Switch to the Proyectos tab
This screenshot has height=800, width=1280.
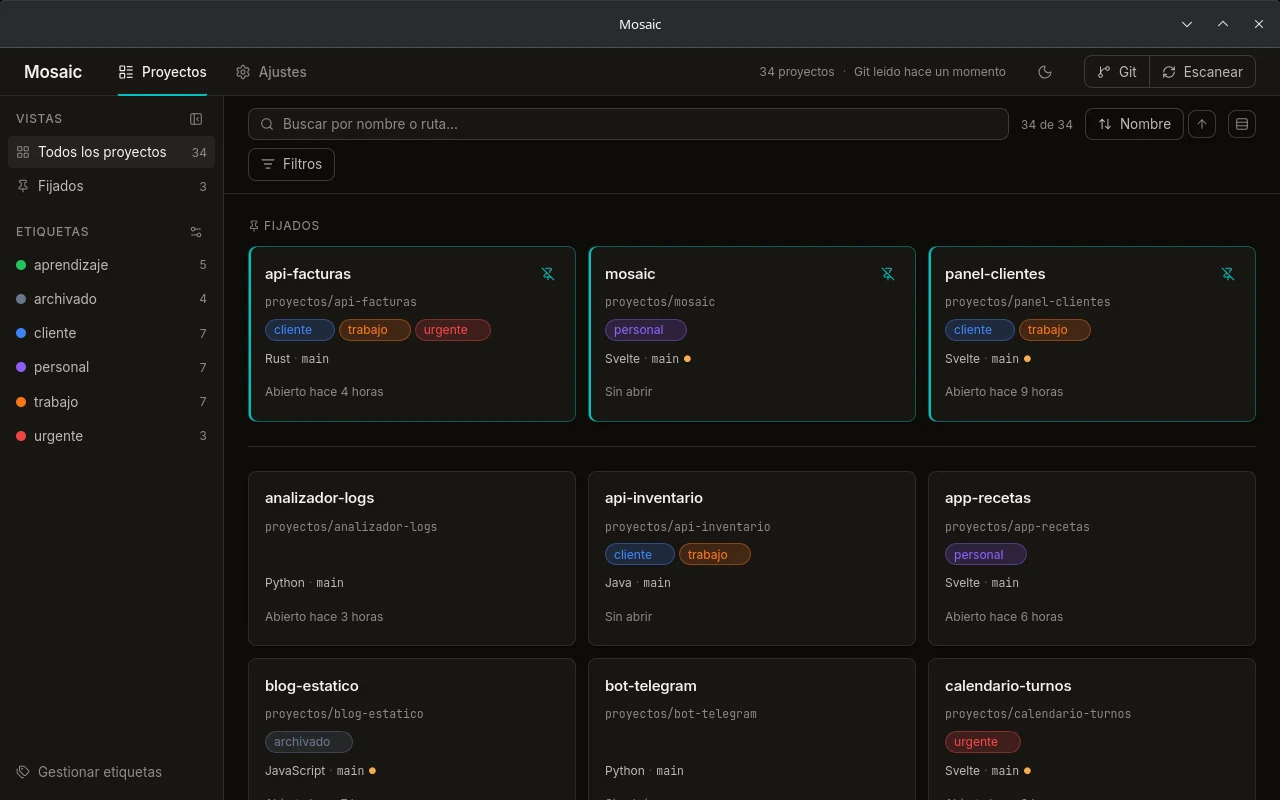click(x=162, y=72)
